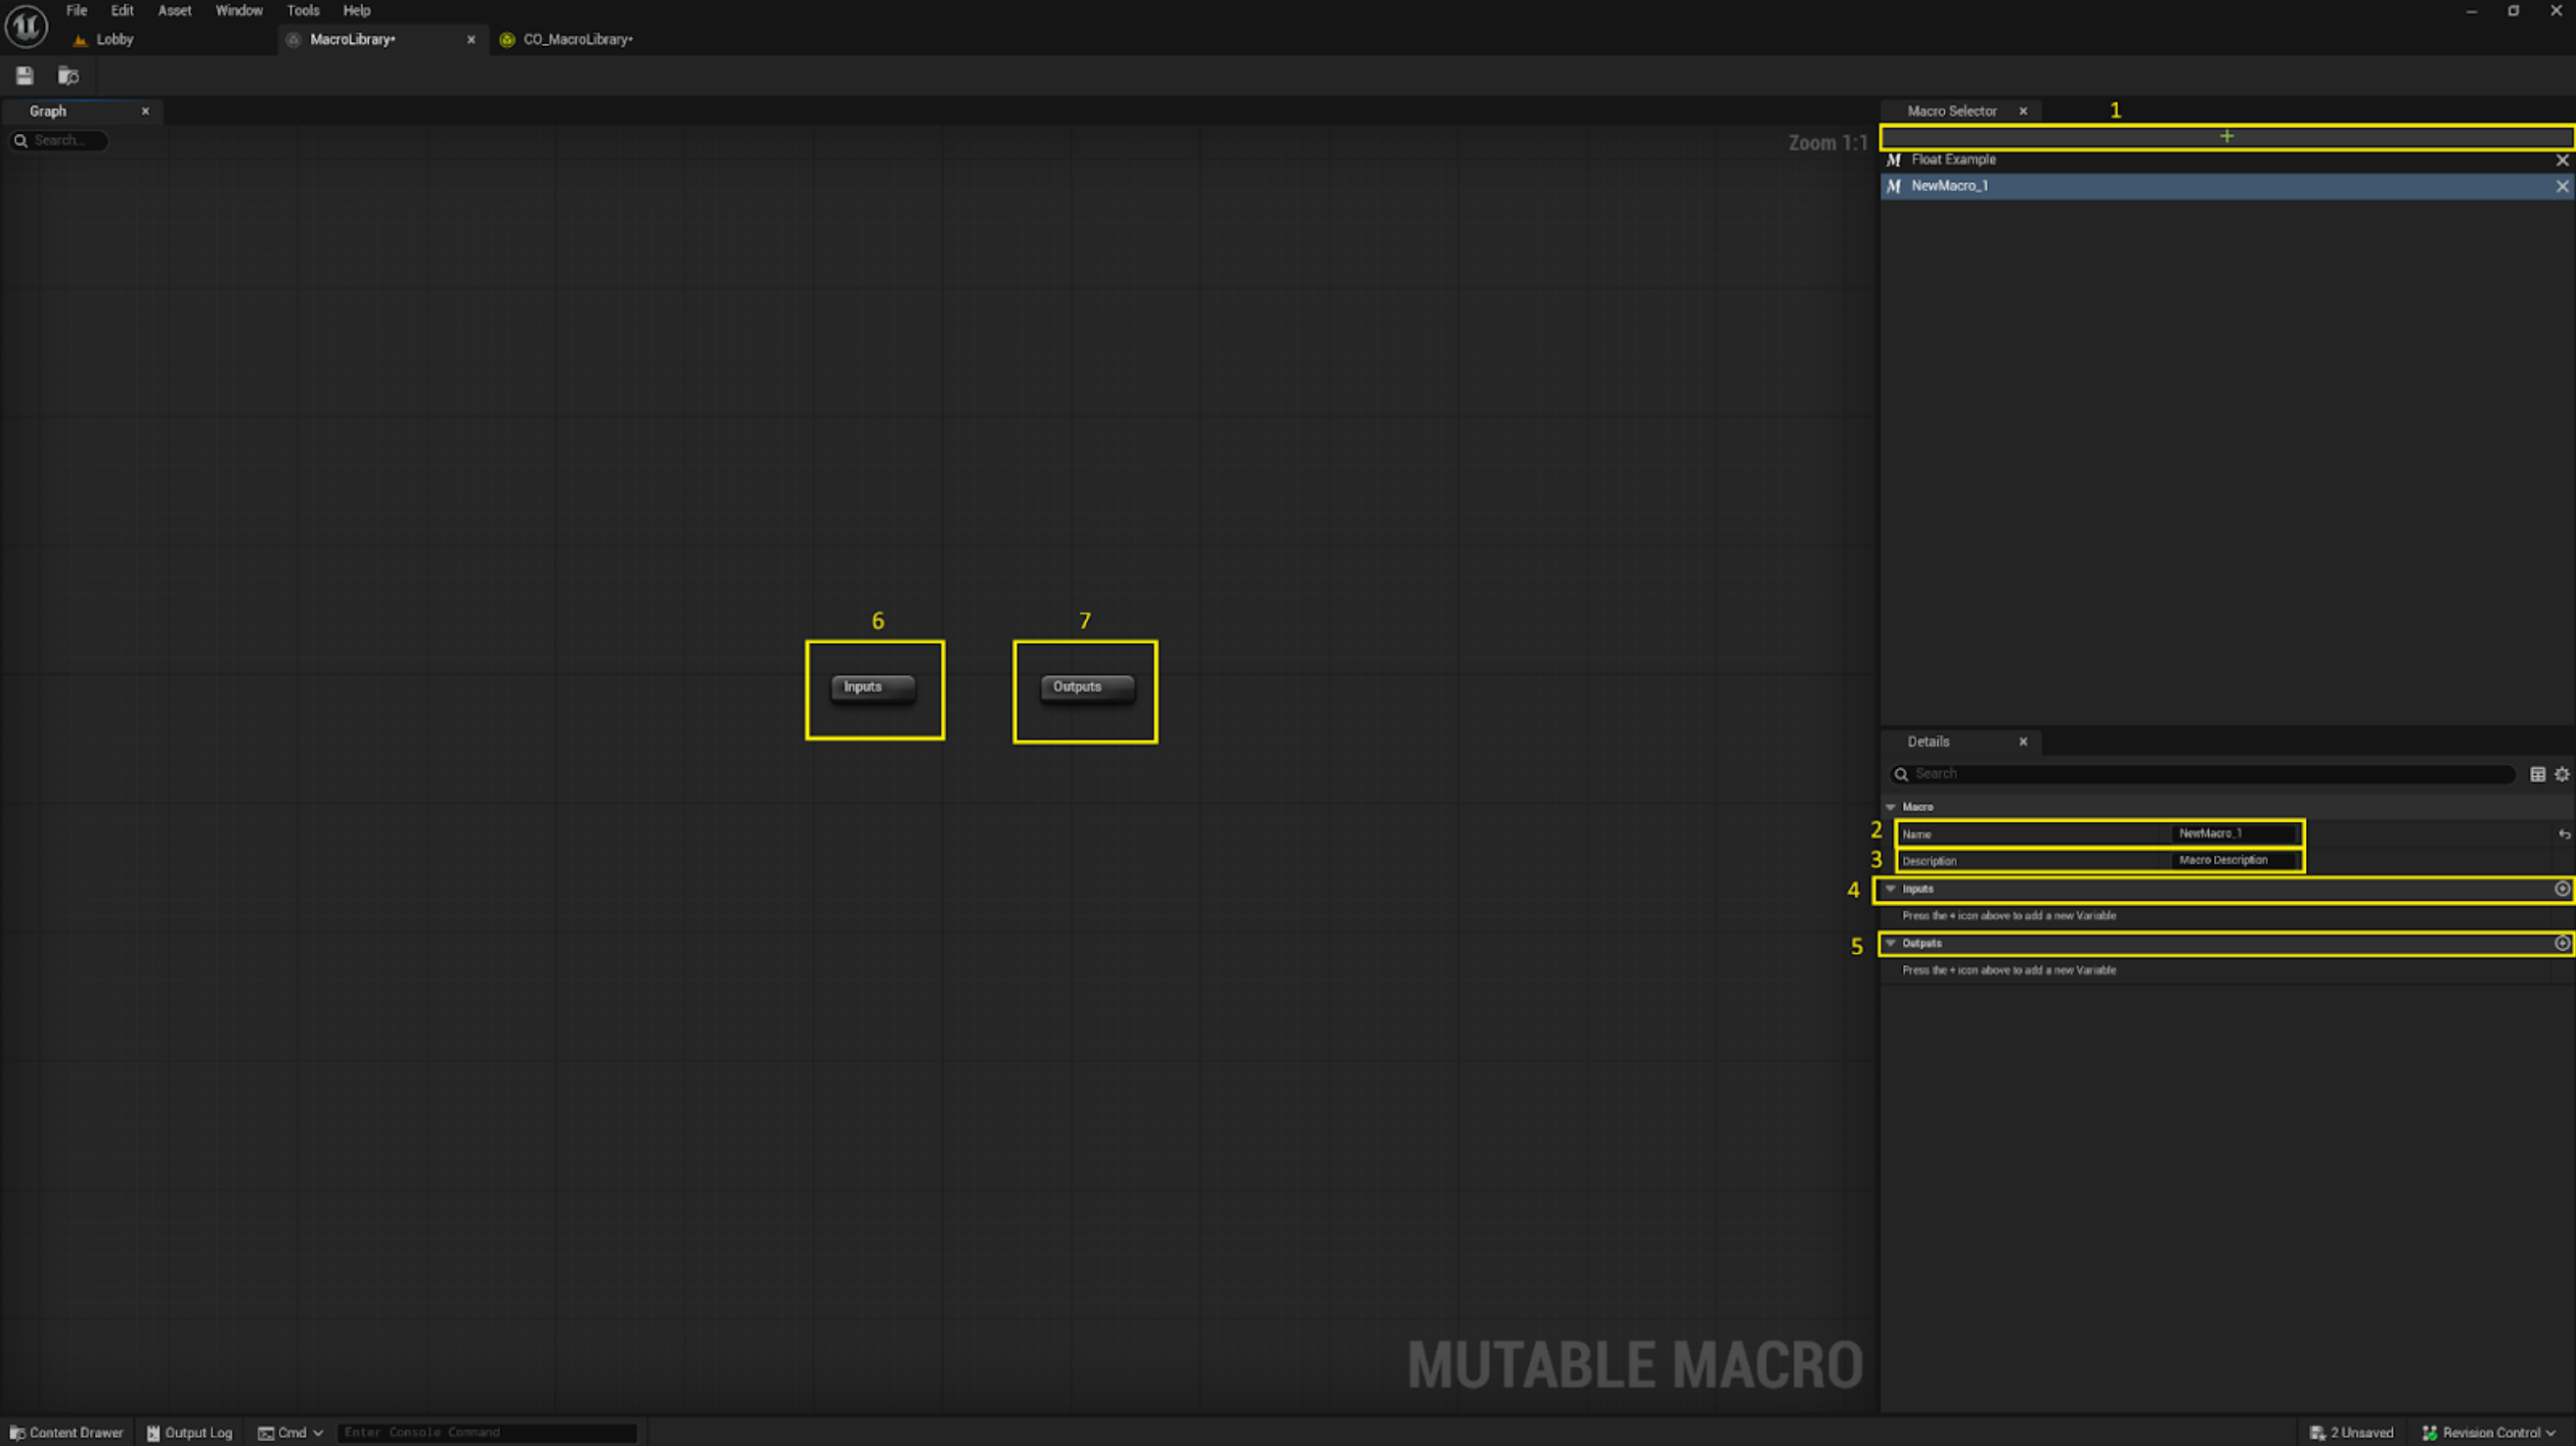Focus the Graph search box
Screen dimensions: 2576x1446
click(59, 141)
